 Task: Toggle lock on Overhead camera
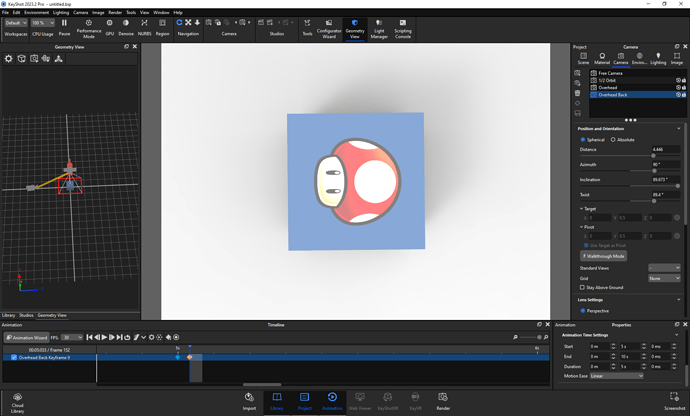tap(684, 88)
